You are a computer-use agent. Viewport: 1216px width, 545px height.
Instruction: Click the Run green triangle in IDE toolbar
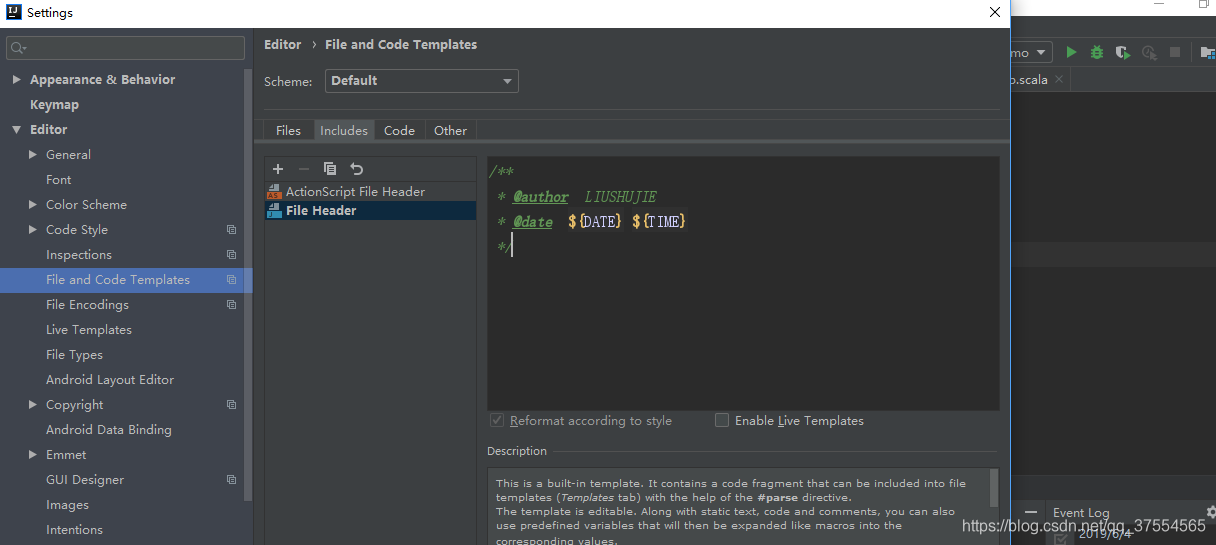[1071, 52]
